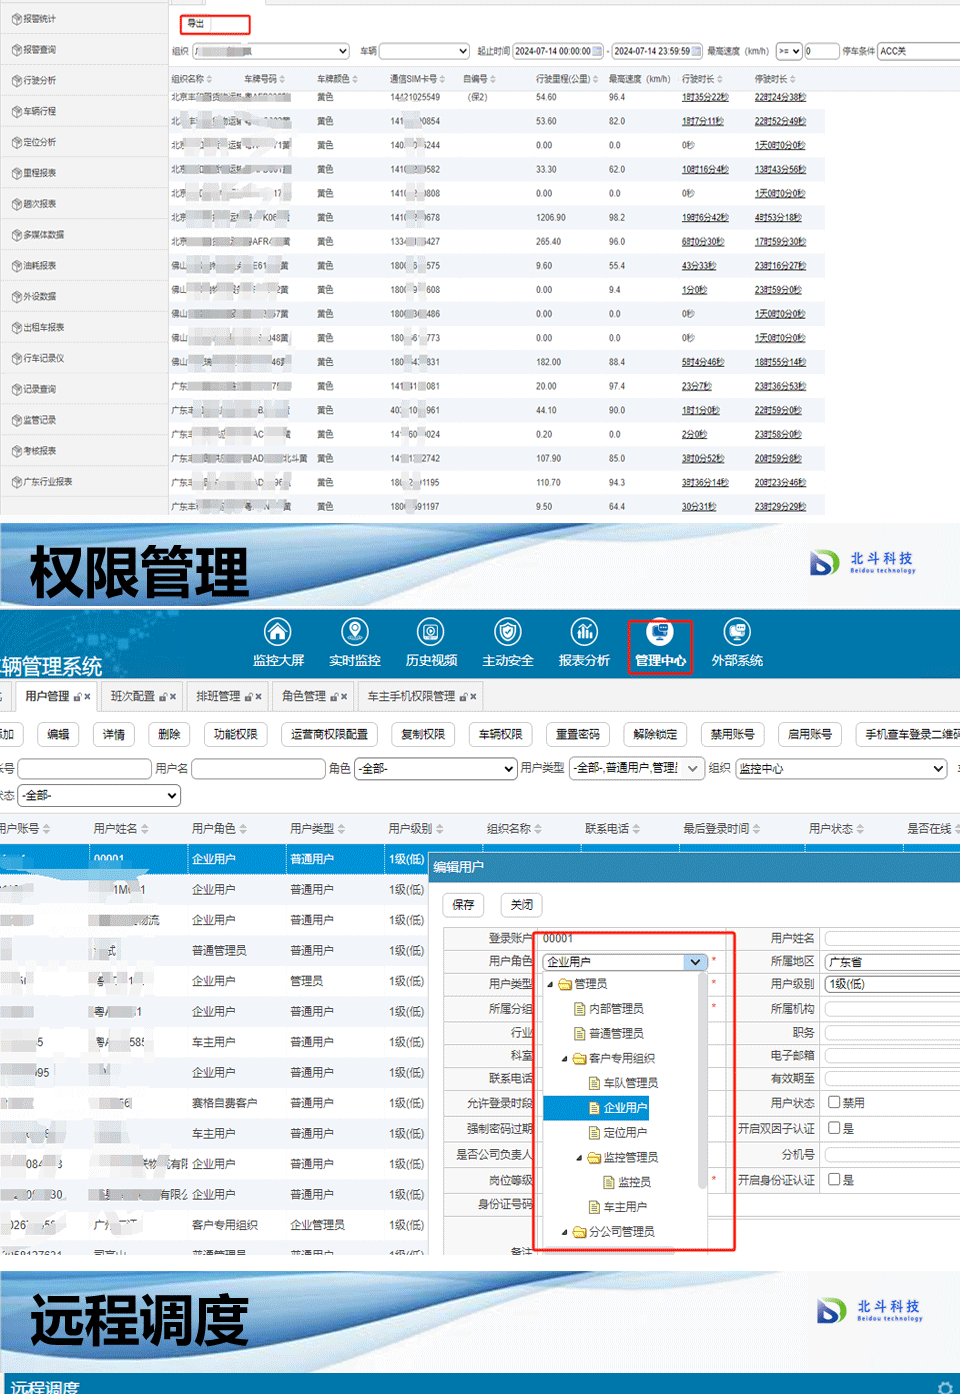Select 定位用户 in the role tree
Viewport: 960px width, 1394px height.
[x=625, y=1133]
